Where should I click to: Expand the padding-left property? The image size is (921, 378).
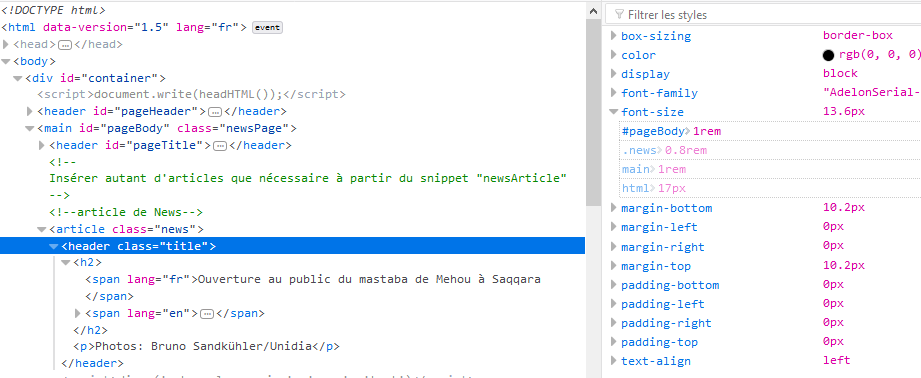click(x=614, y=304)
